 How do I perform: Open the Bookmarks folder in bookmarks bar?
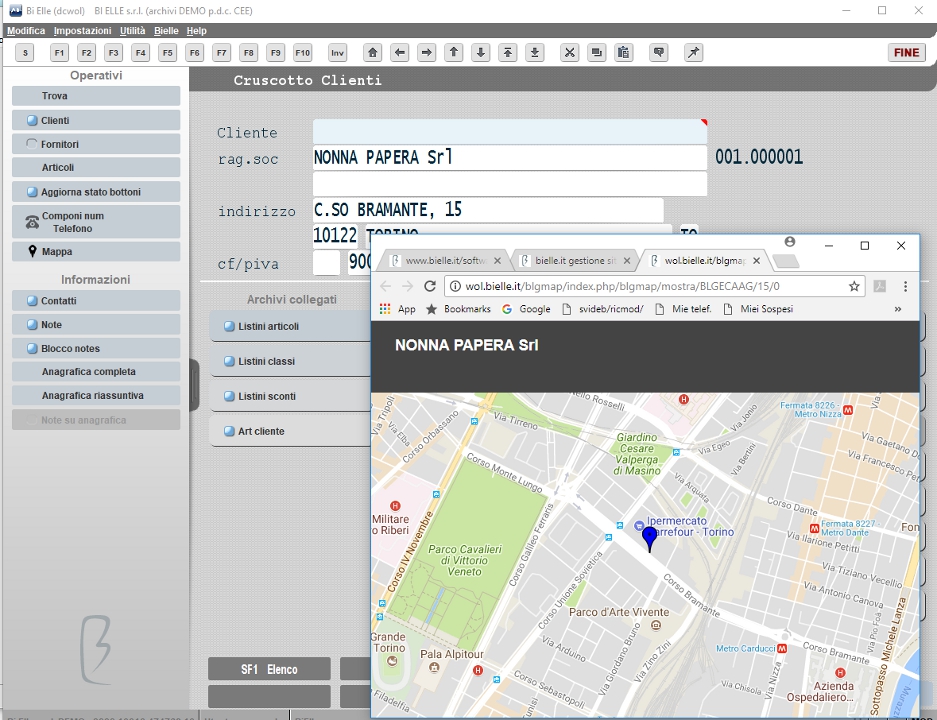458,309
